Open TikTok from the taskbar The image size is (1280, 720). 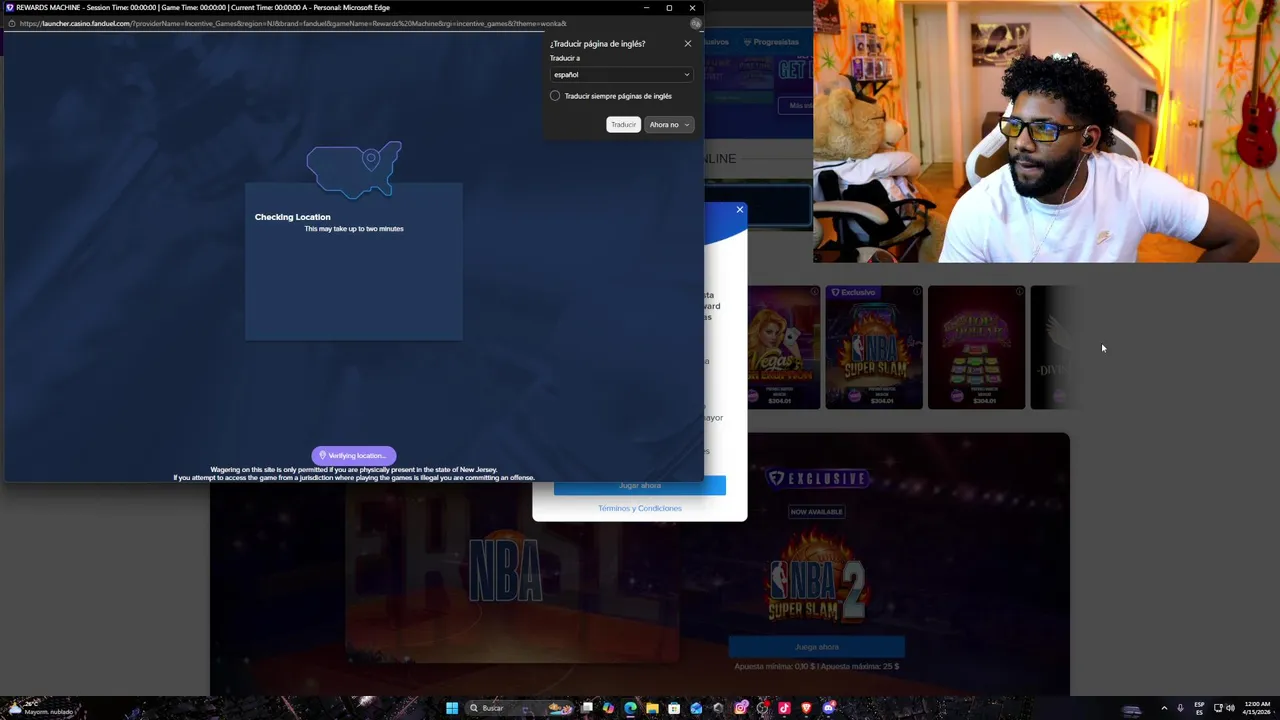(784, 708)
